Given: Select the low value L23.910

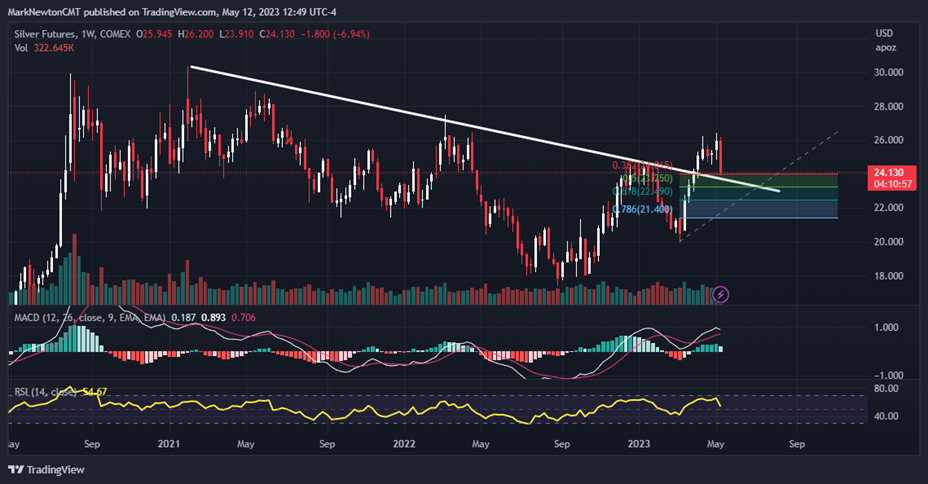Looking at the screenshot, I should 236,34.
